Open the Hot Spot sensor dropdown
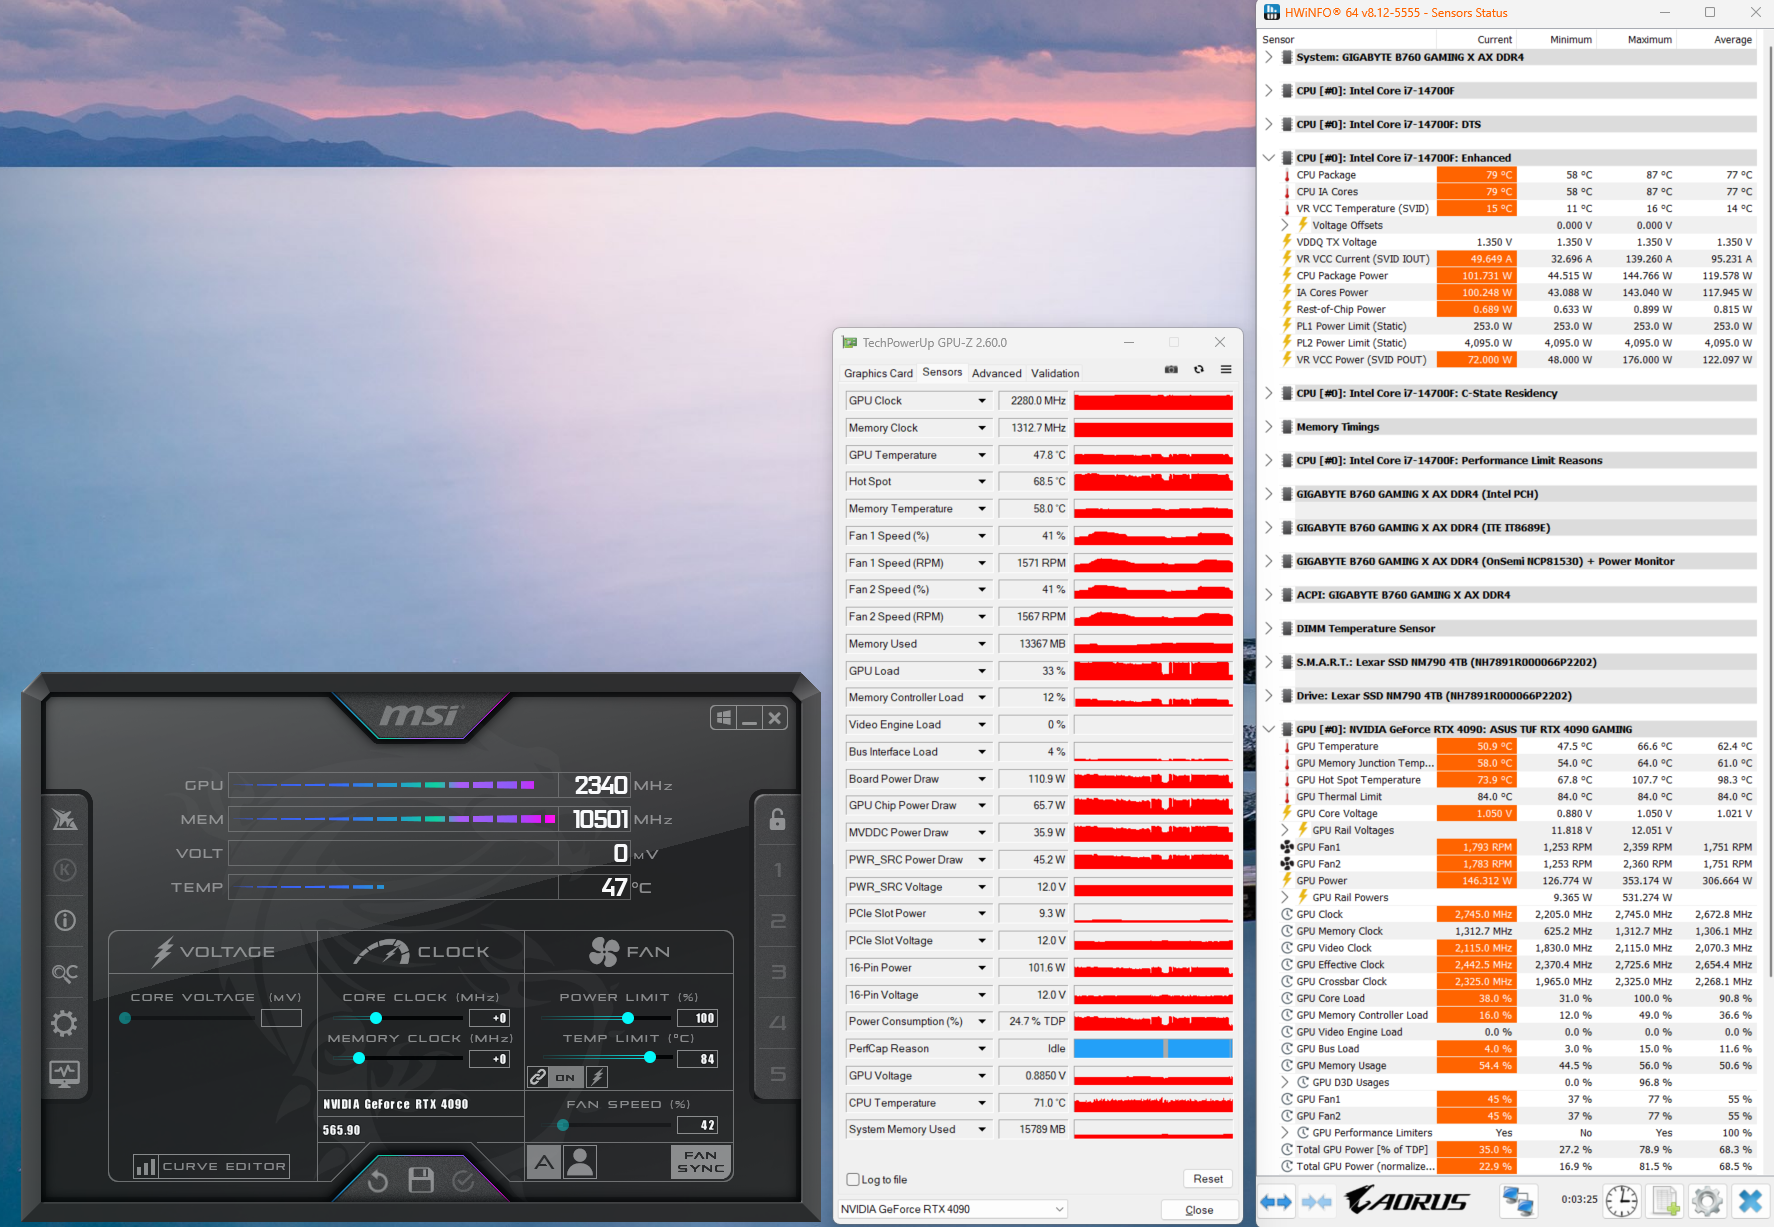1774x1227 pixels. coord(982,482)
